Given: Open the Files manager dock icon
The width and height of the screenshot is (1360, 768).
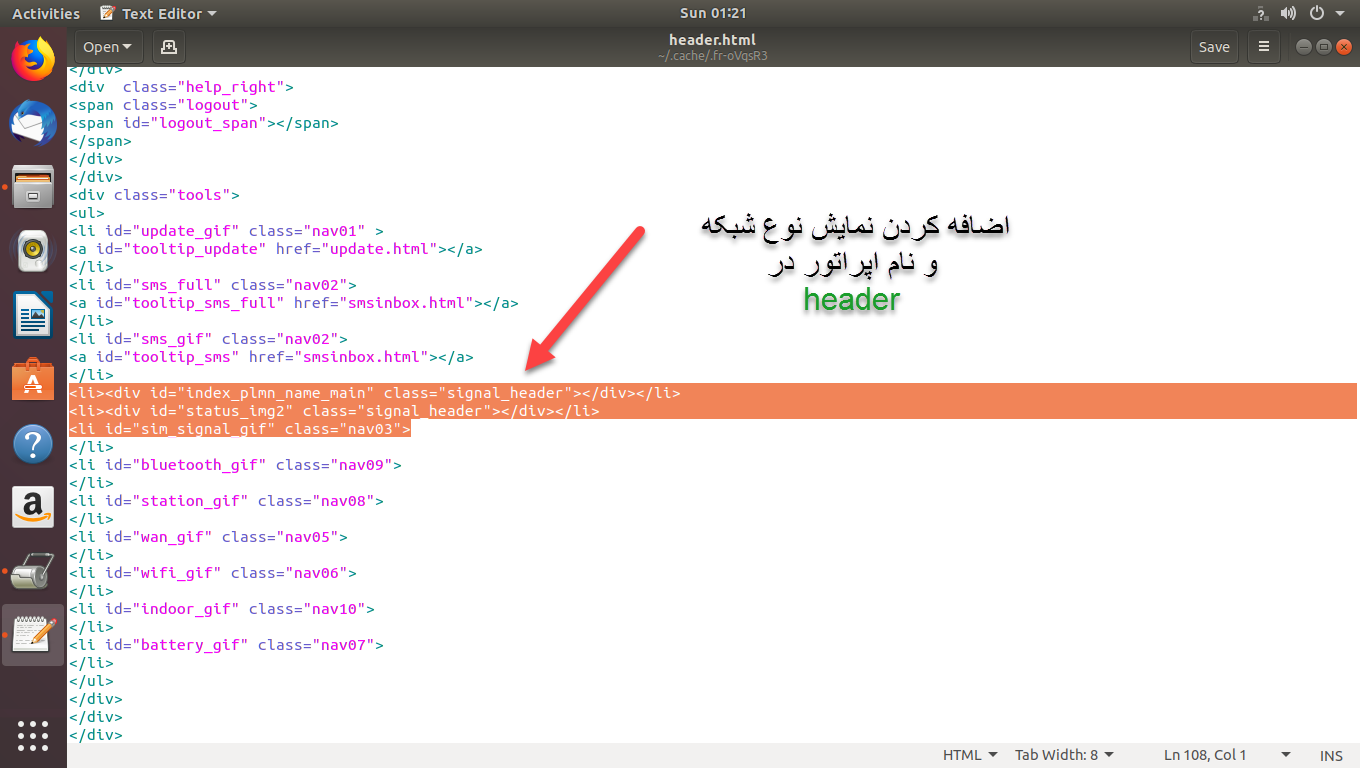Looking at the screenshot, I should [x=33, y=187].
